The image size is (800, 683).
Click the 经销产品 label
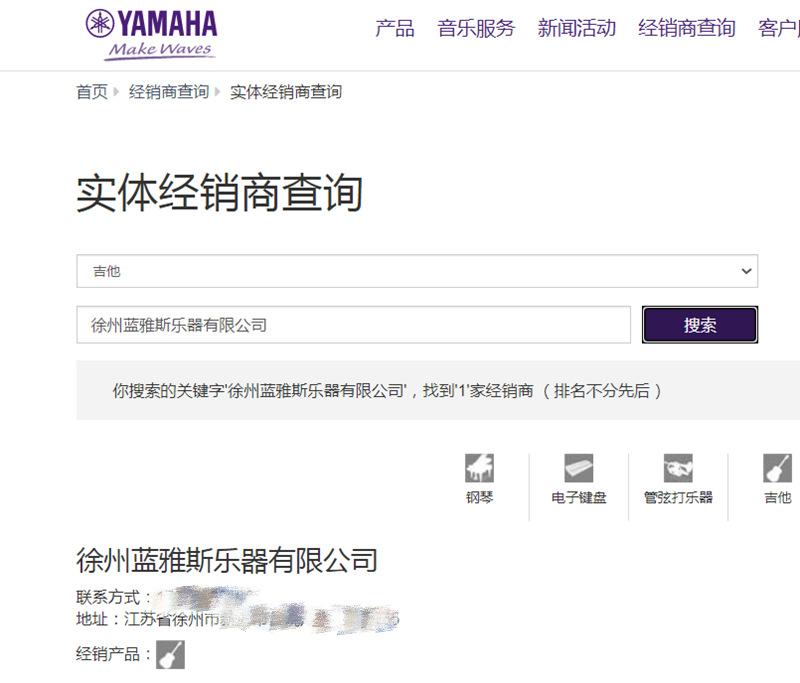point(113,654)
